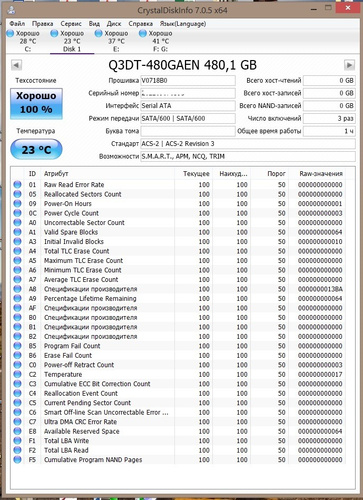The image size is (363, 500).
Task: Click the Хорошо 100 % health status button
Action: coord(36,103)
